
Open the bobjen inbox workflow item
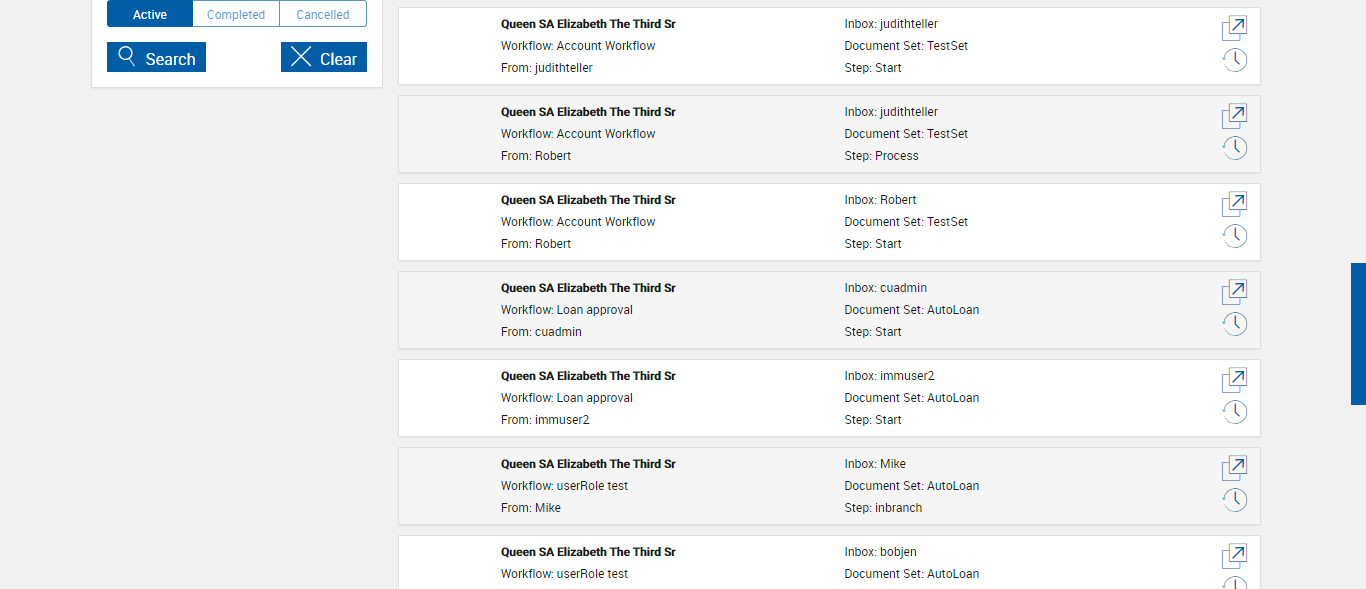point(1234,556)
